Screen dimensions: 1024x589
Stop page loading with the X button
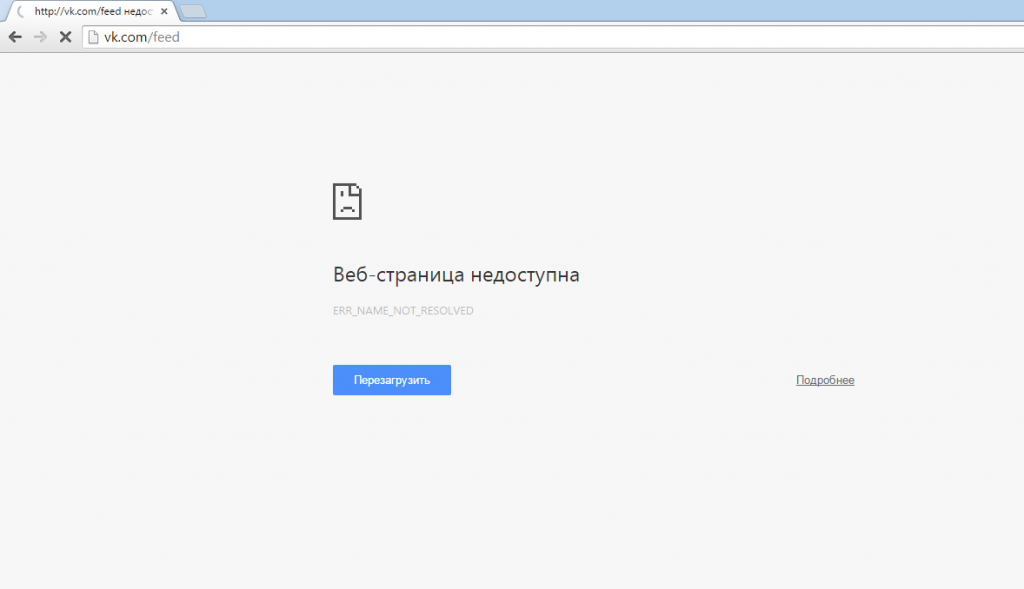(65, 37)
